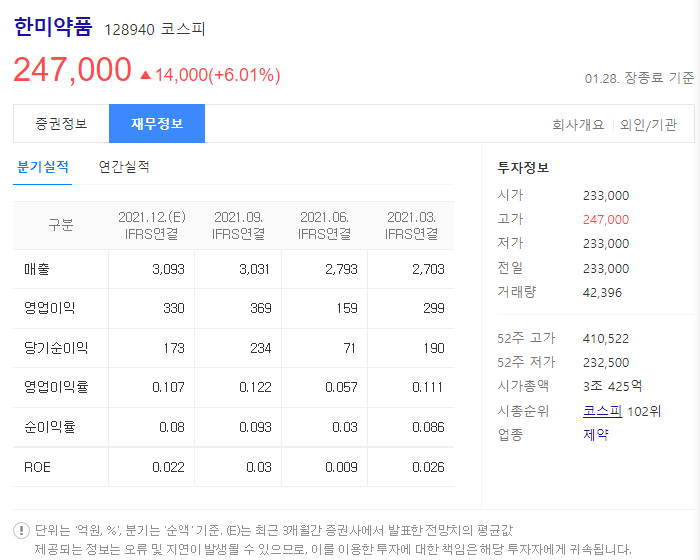Click the 순이익률 value 0.093
This screenshot has height=560, width=700.
coord(255,427)
